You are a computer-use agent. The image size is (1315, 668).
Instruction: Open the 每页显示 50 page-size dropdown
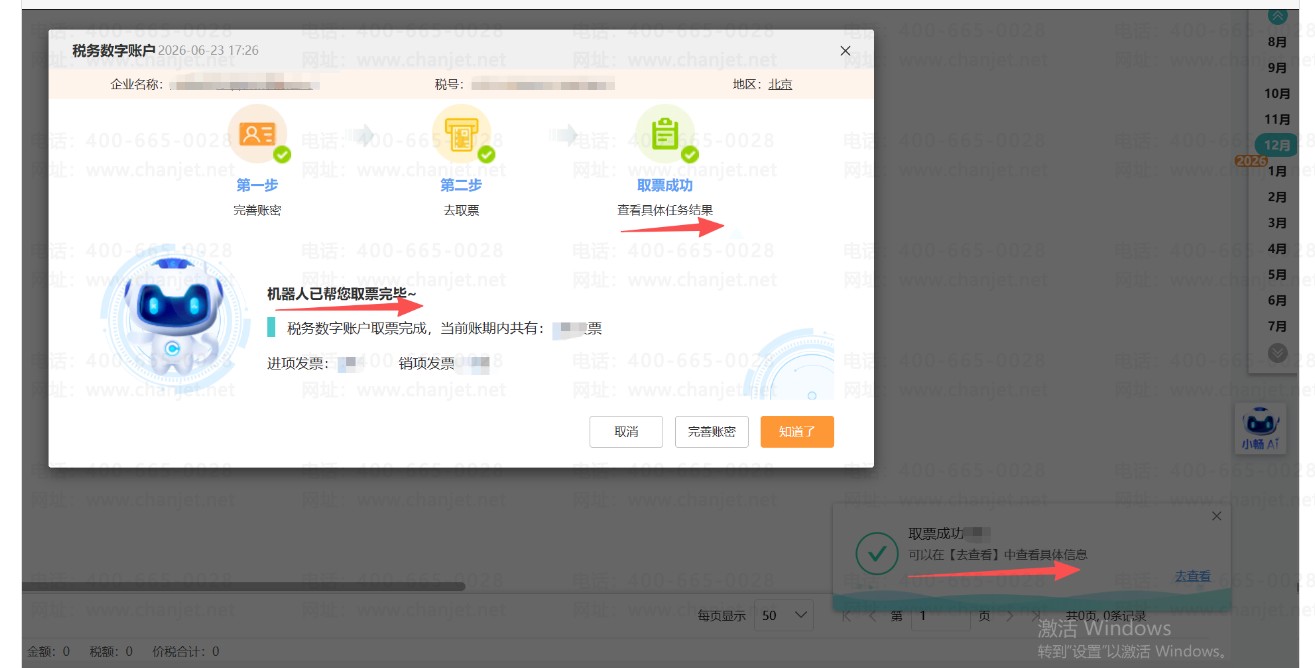pos(783,615)
